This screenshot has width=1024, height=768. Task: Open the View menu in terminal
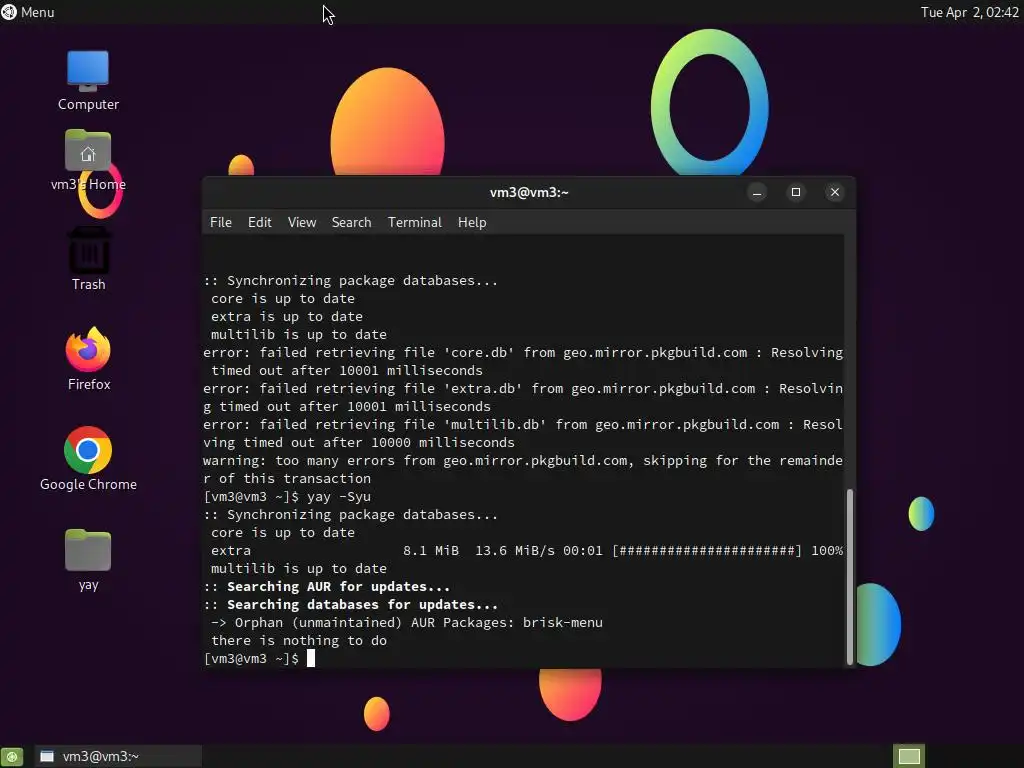point(302,222)
